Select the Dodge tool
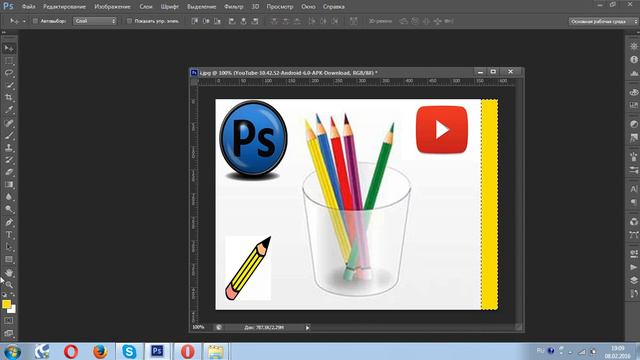The width and height of the screenshot is (640, 360). pos(9,209)
